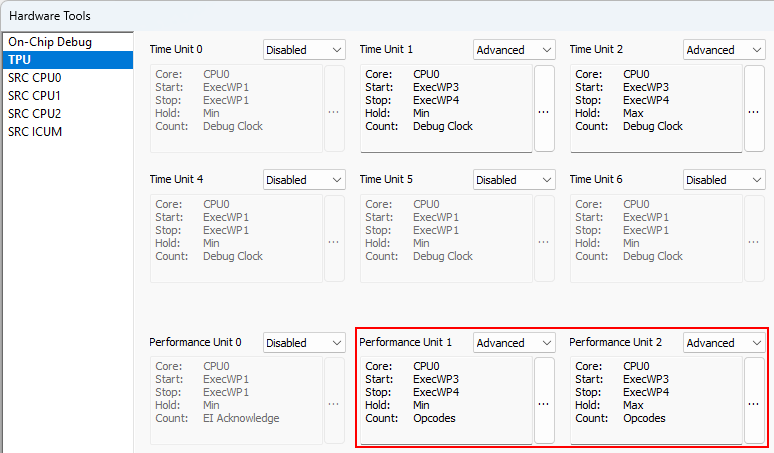
Task: Select SRC ICUM in the sidebar
Action: (x=35, y=132)
